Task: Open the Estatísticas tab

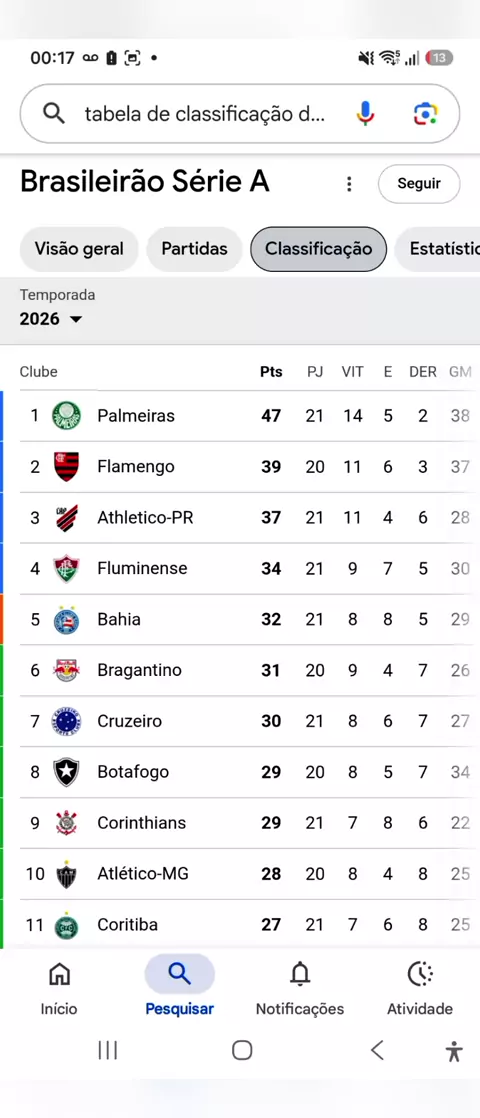Action: 437,249
